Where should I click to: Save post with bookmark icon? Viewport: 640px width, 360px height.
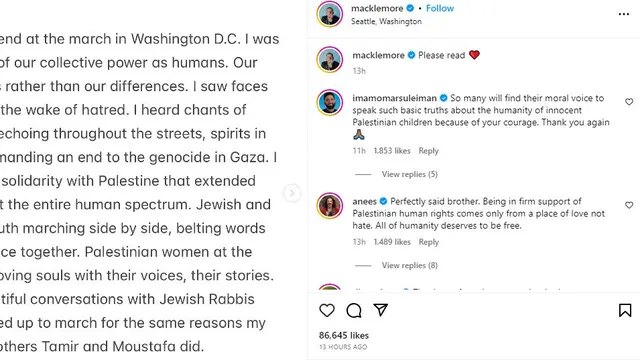coord(625,310)
